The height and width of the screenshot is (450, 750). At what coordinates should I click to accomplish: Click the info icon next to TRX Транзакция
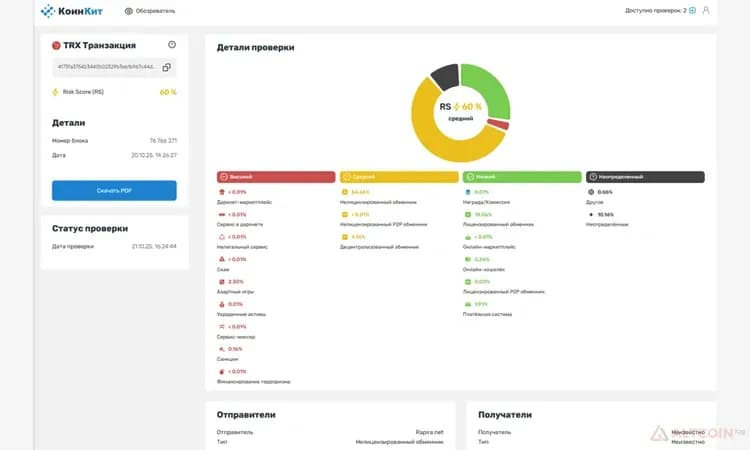point(172,44)
